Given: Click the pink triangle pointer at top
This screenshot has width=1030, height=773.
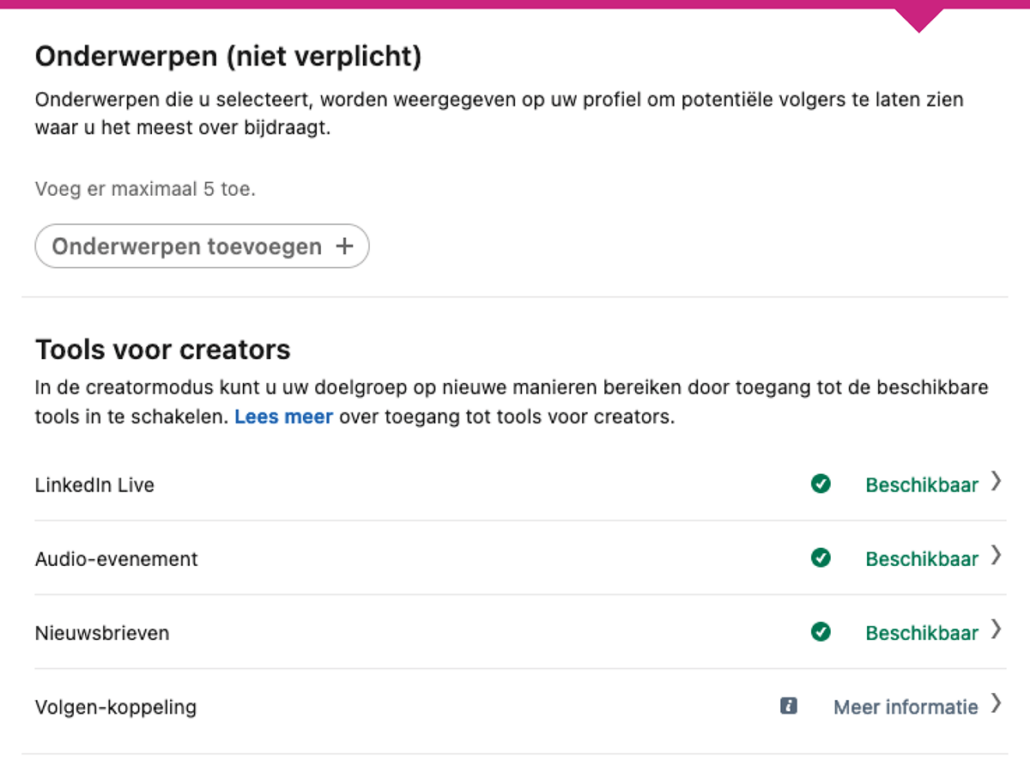Looking at the screenshot, I should (918, 18).
